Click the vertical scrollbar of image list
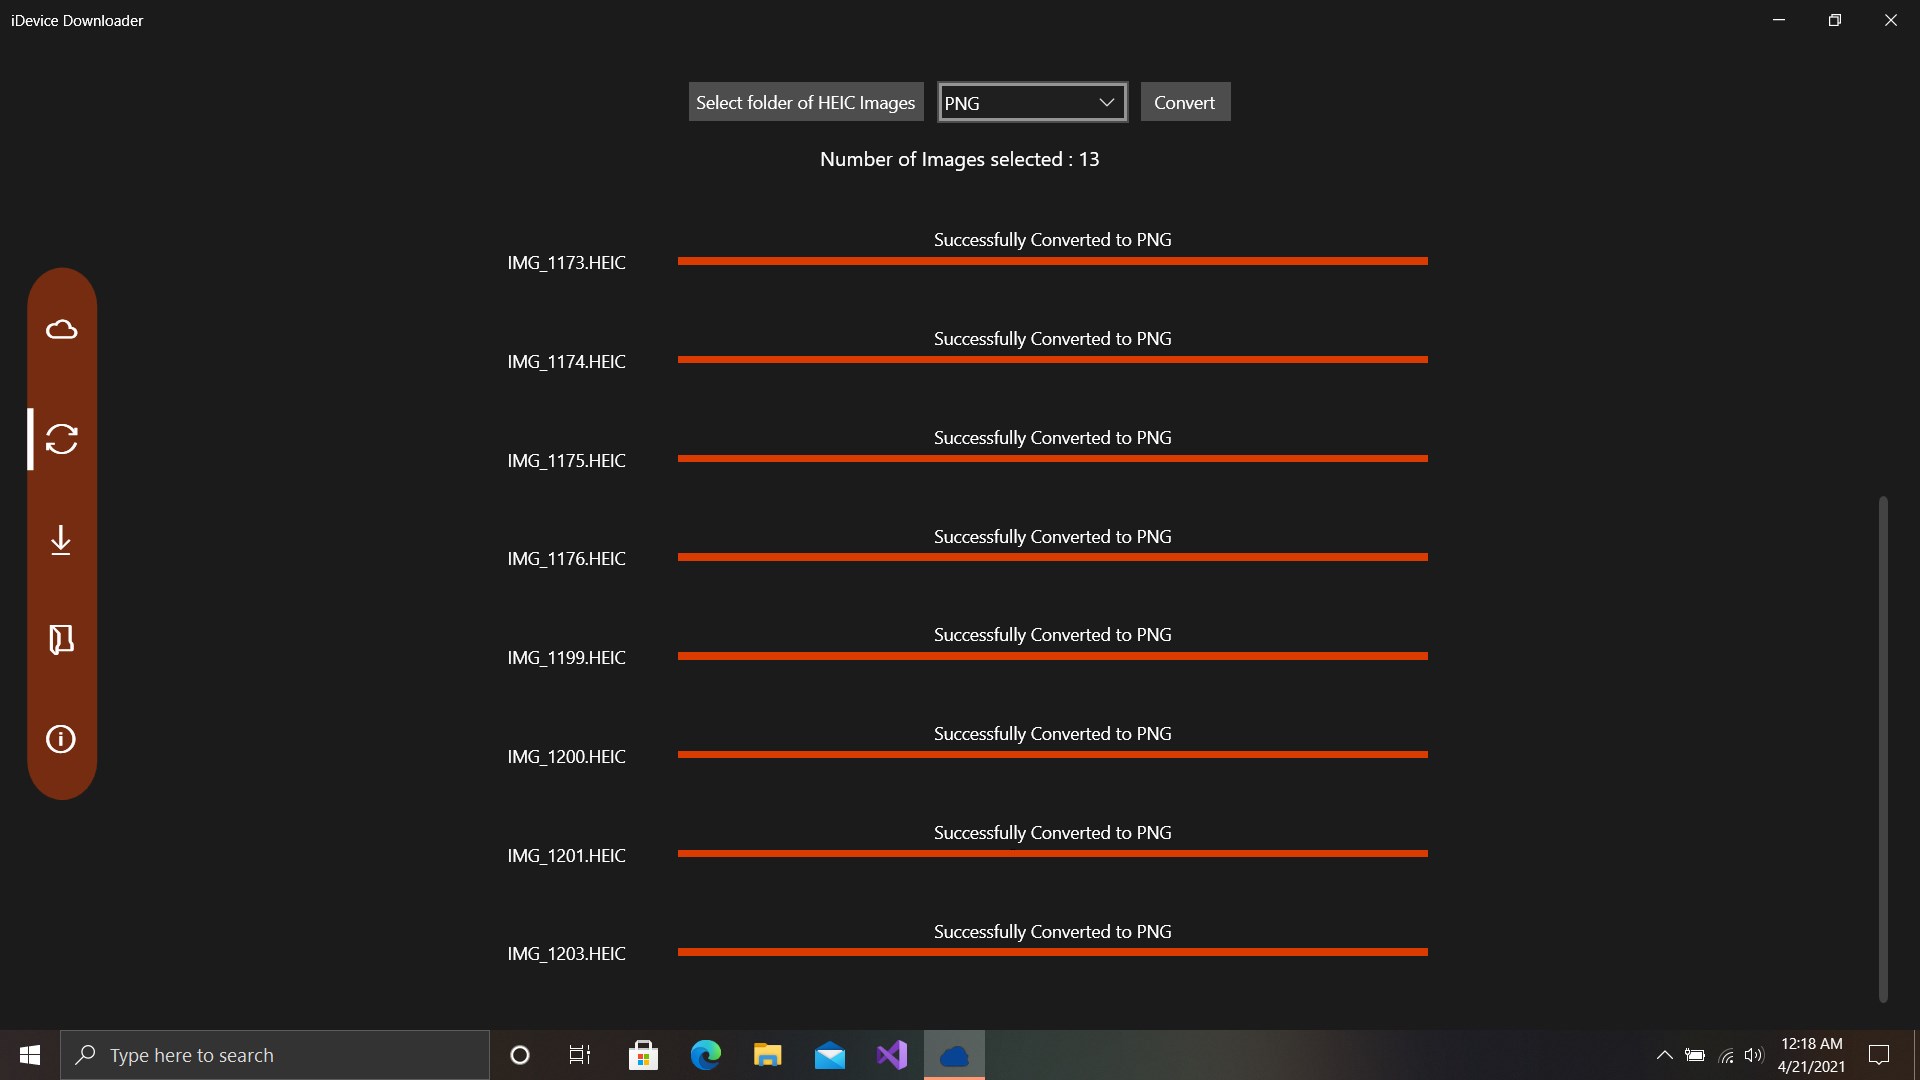Screen dimensions: 1920x1080 (1882, 748)
